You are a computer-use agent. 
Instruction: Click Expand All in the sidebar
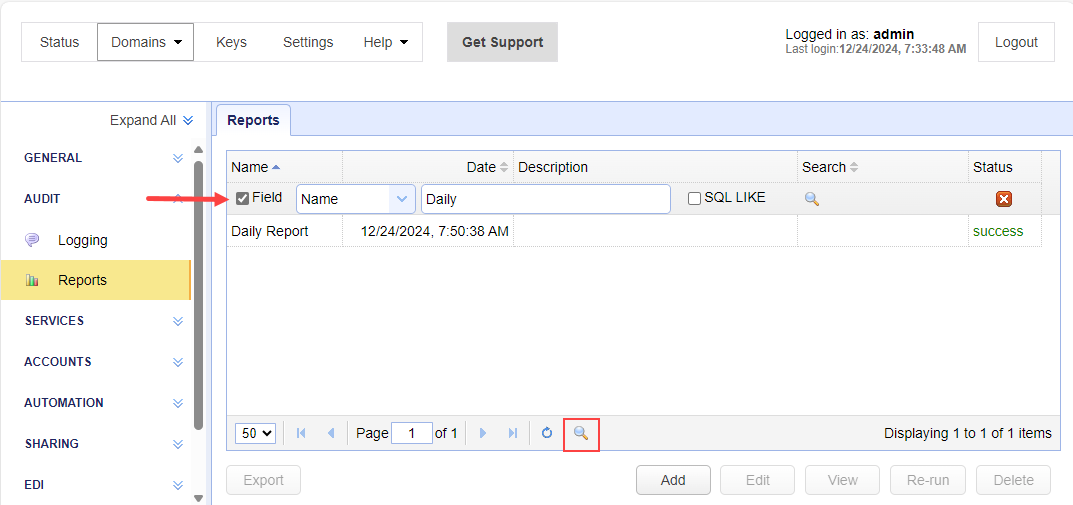(x=151, y=120)
